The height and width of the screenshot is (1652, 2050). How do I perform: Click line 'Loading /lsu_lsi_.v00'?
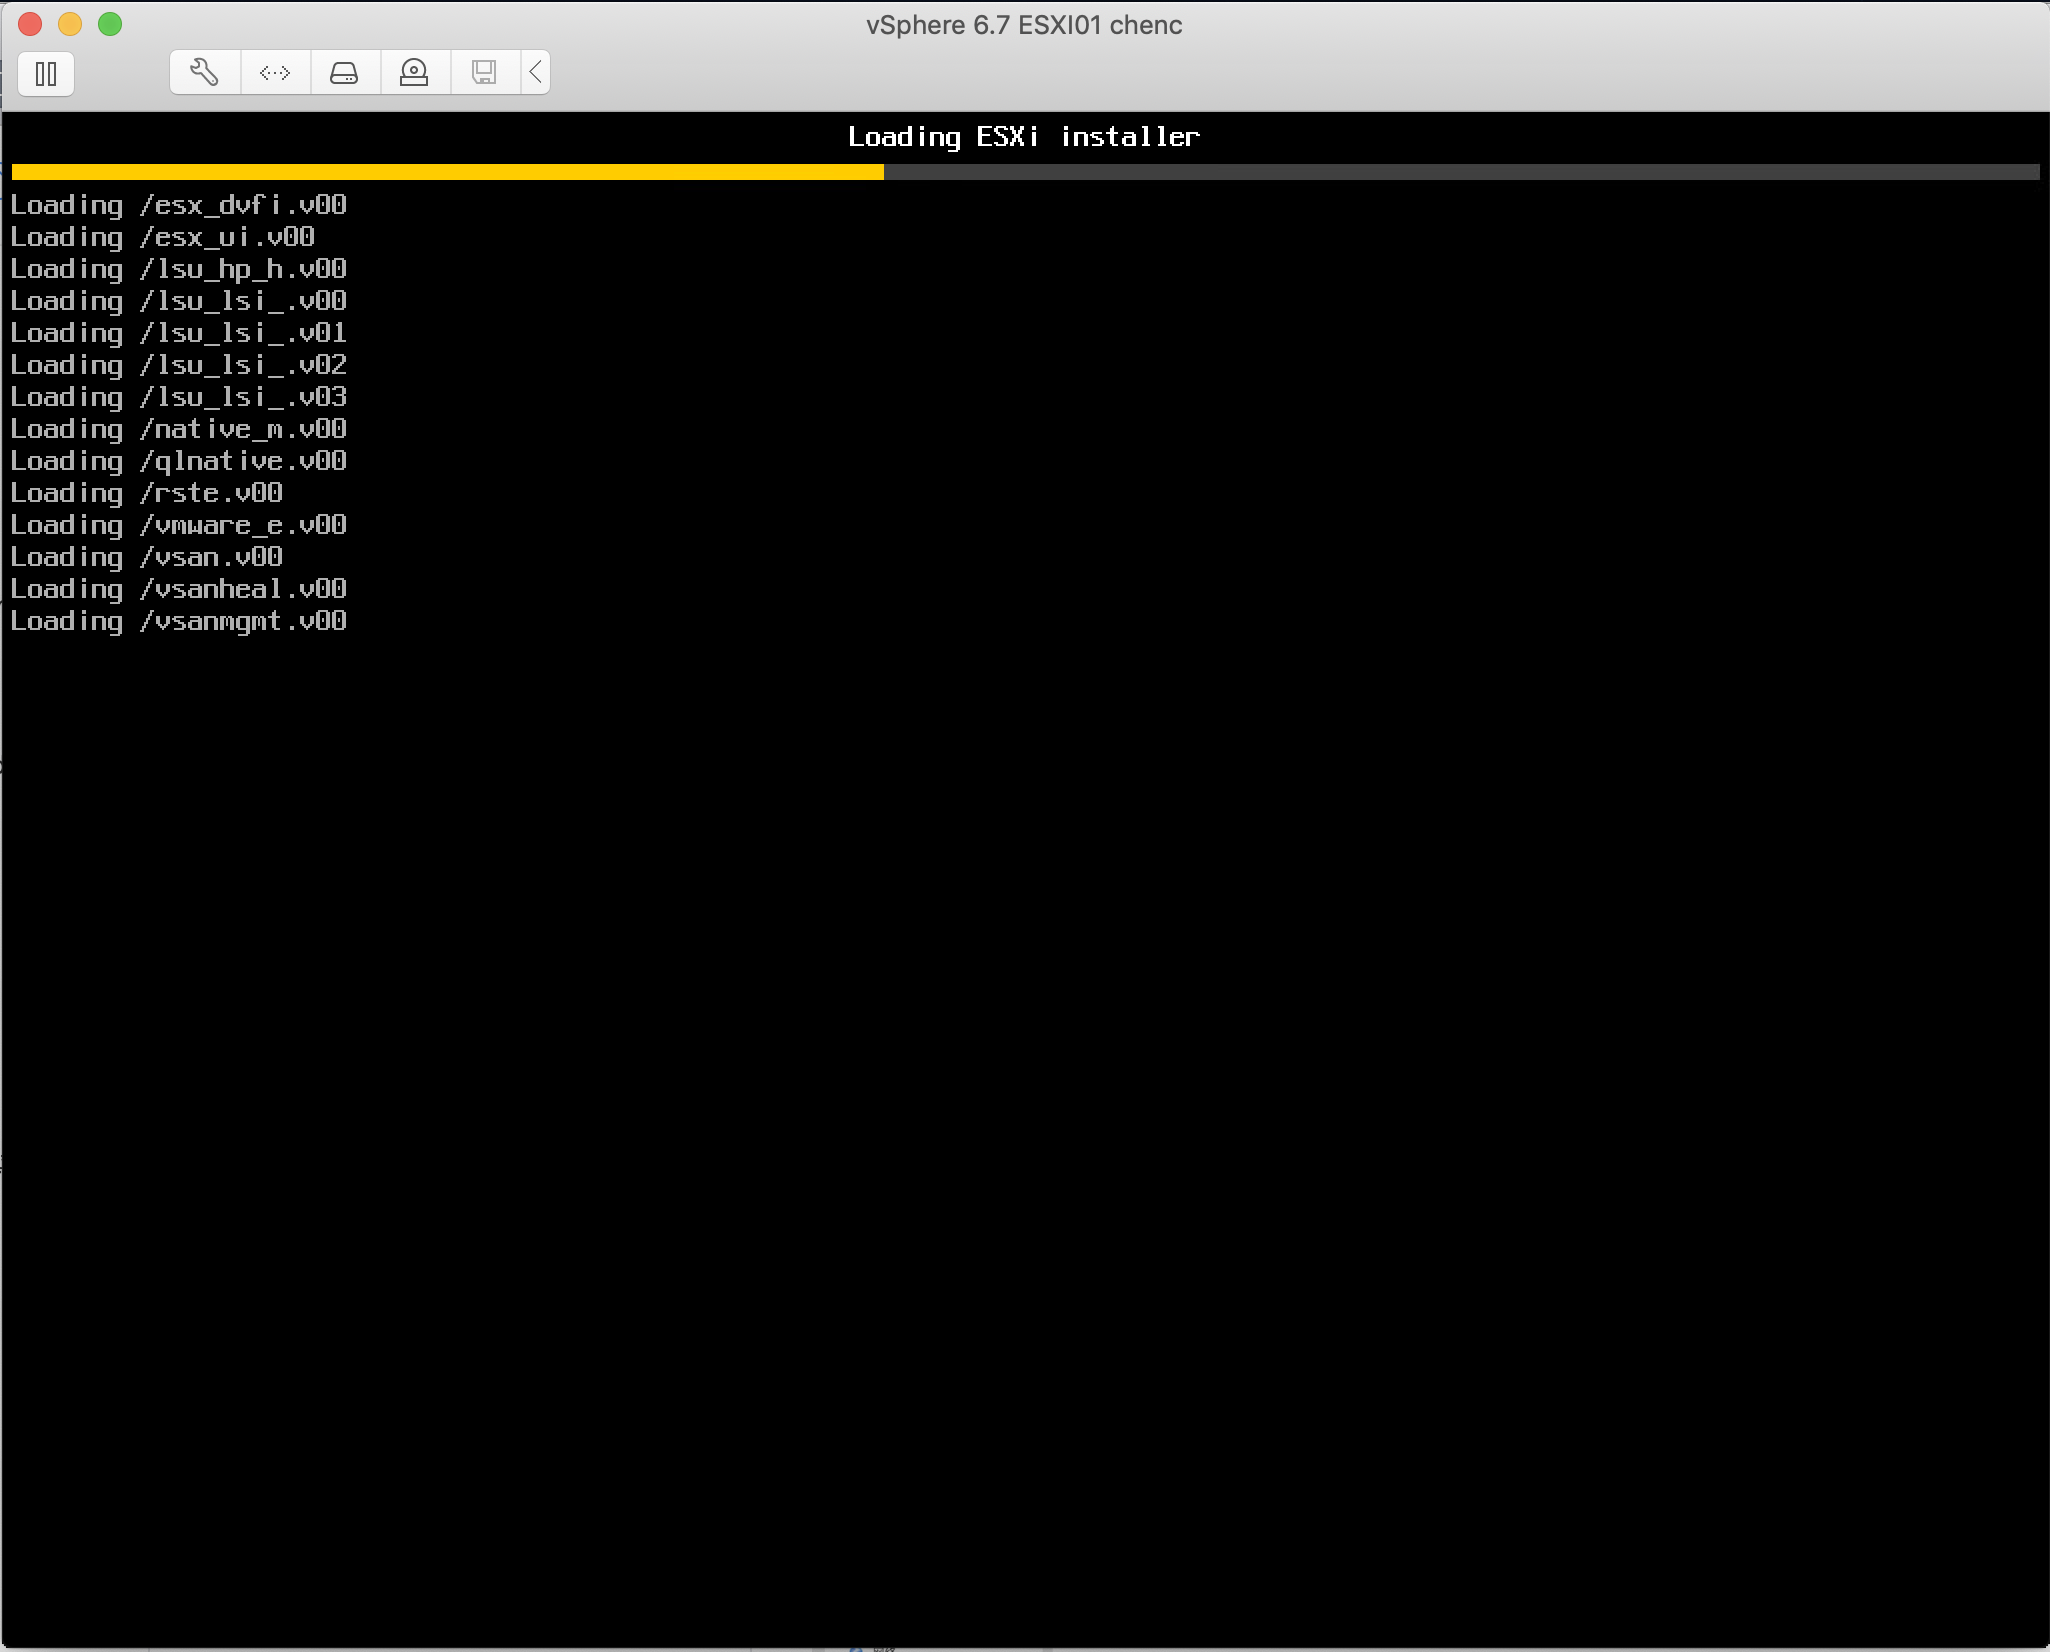[179, 301]
